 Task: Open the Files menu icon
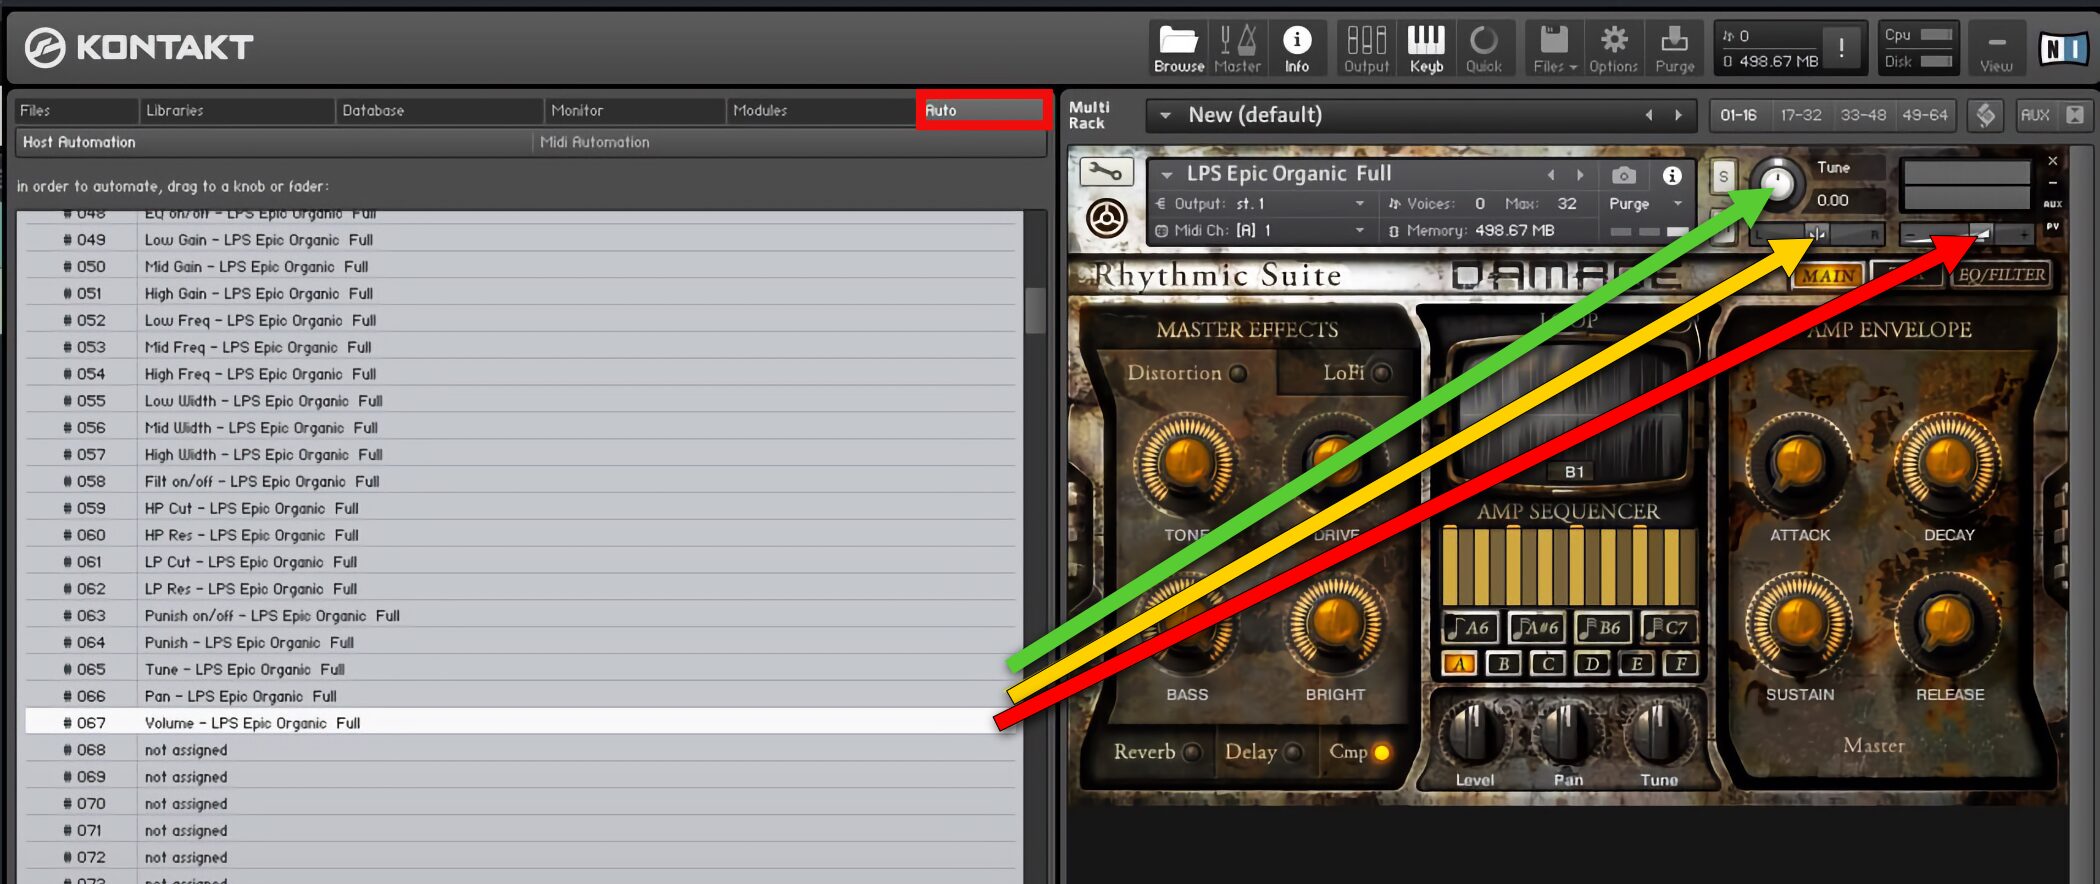(1554, 49)
